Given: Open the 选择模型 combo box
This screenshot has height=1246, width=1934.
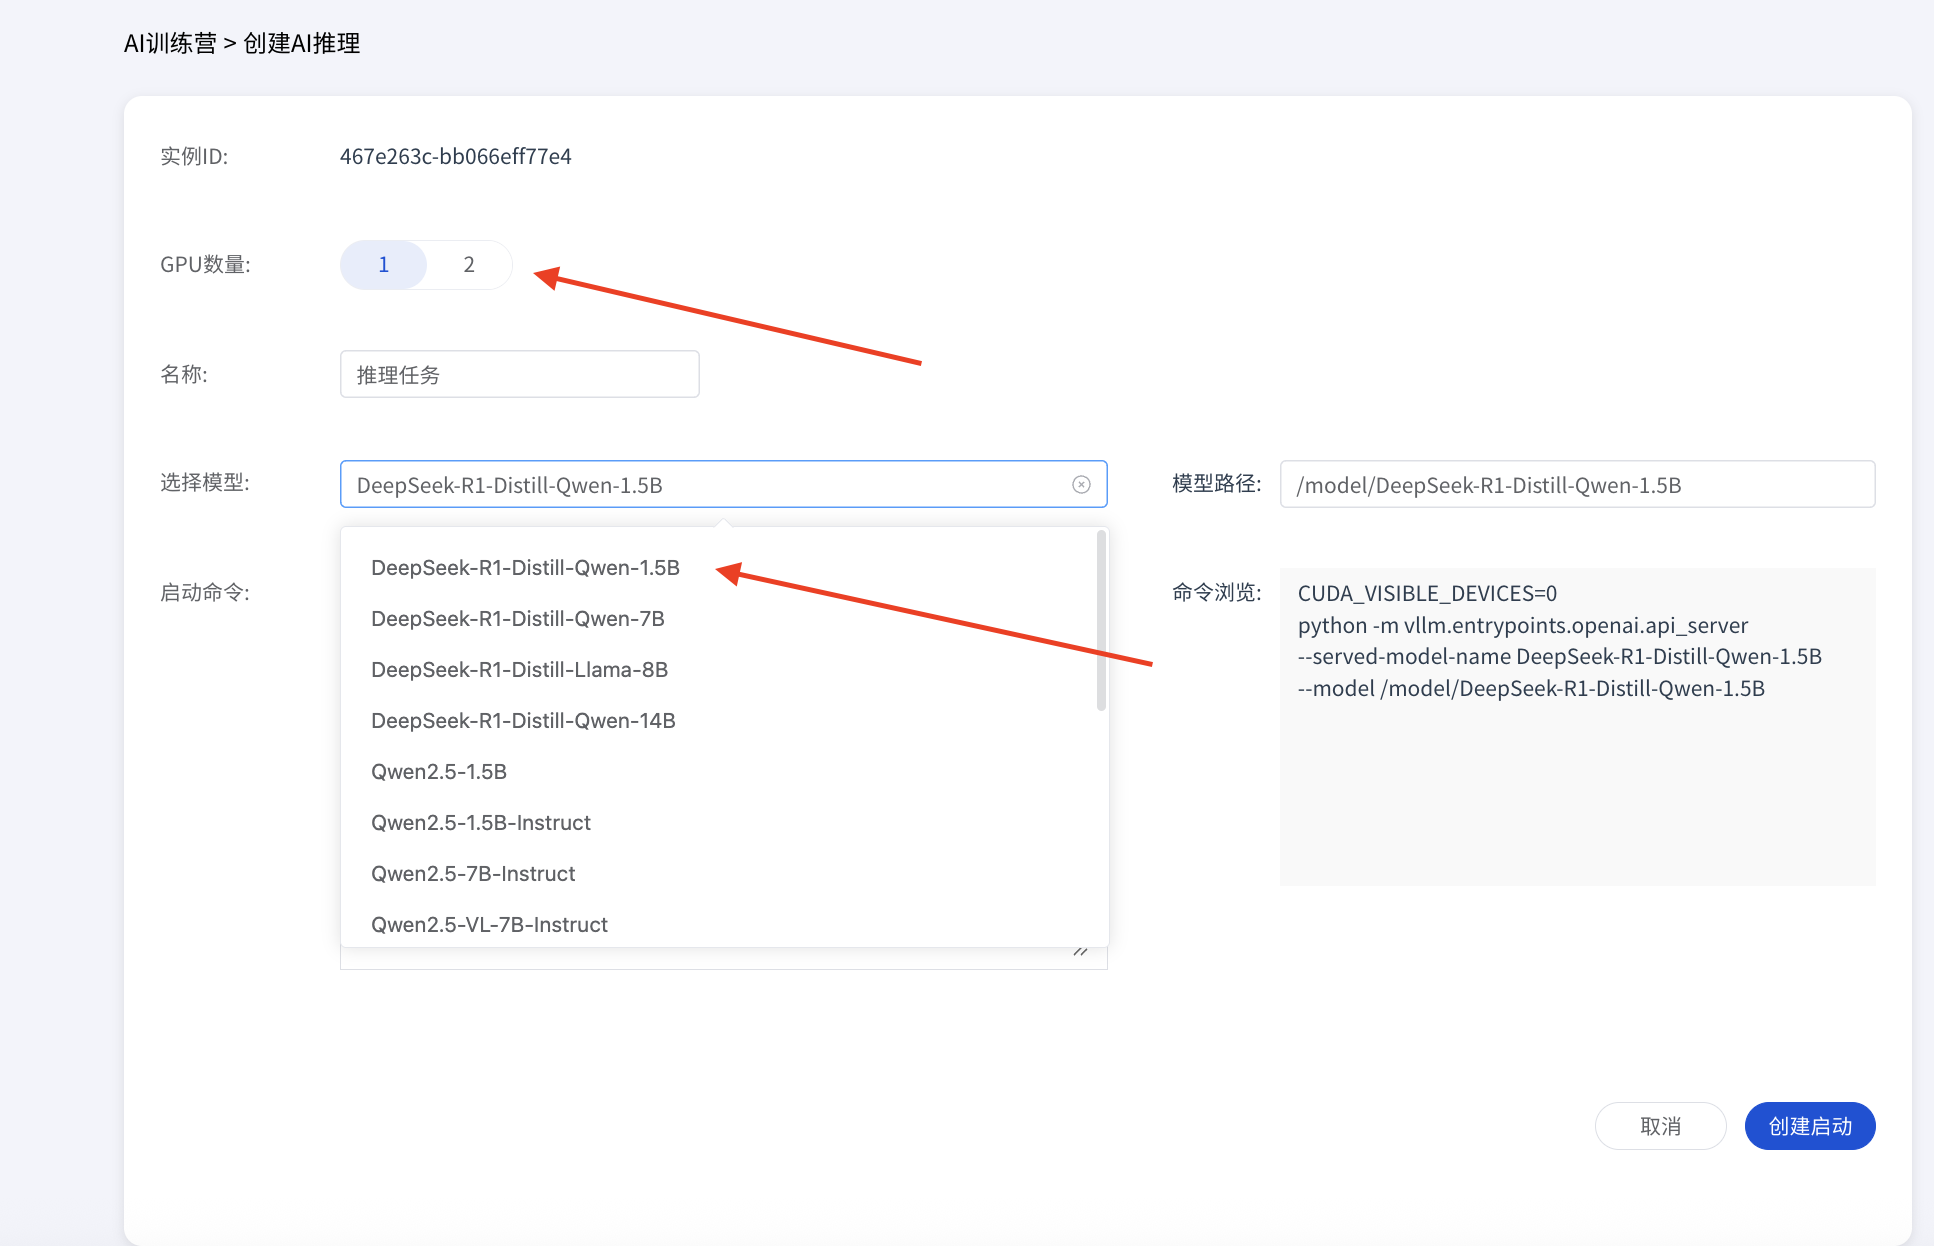Looking at the screenshot, I should click(x=723, y=484).
